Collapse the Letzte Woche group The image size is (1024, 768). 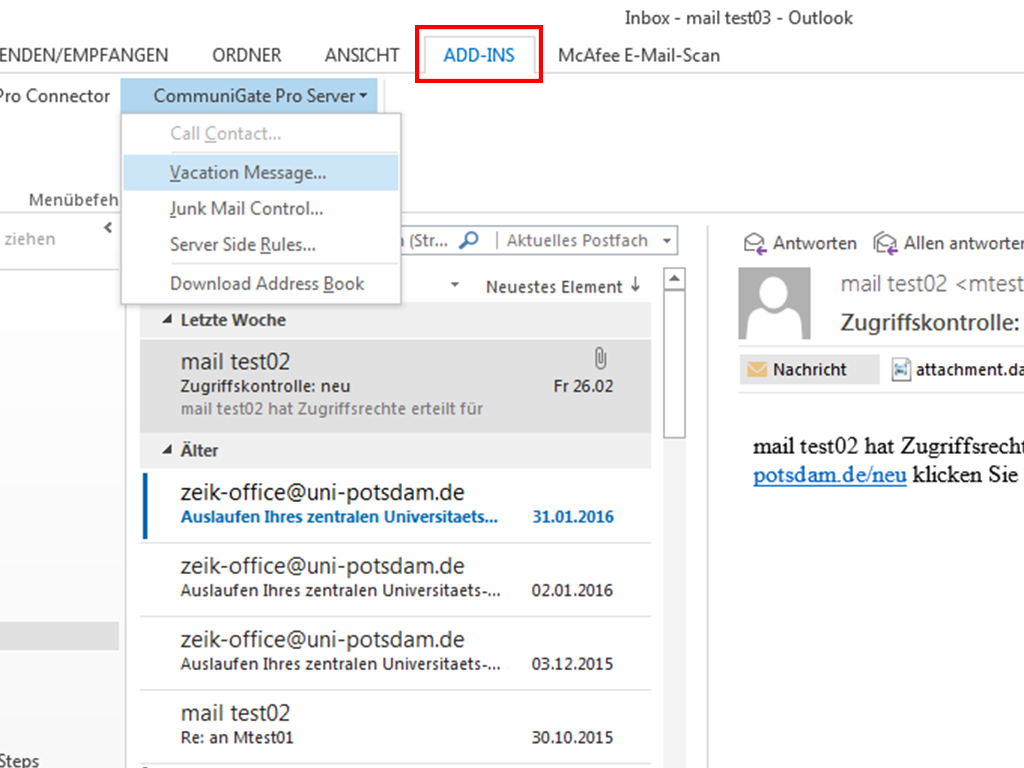(x=167, y=321)
